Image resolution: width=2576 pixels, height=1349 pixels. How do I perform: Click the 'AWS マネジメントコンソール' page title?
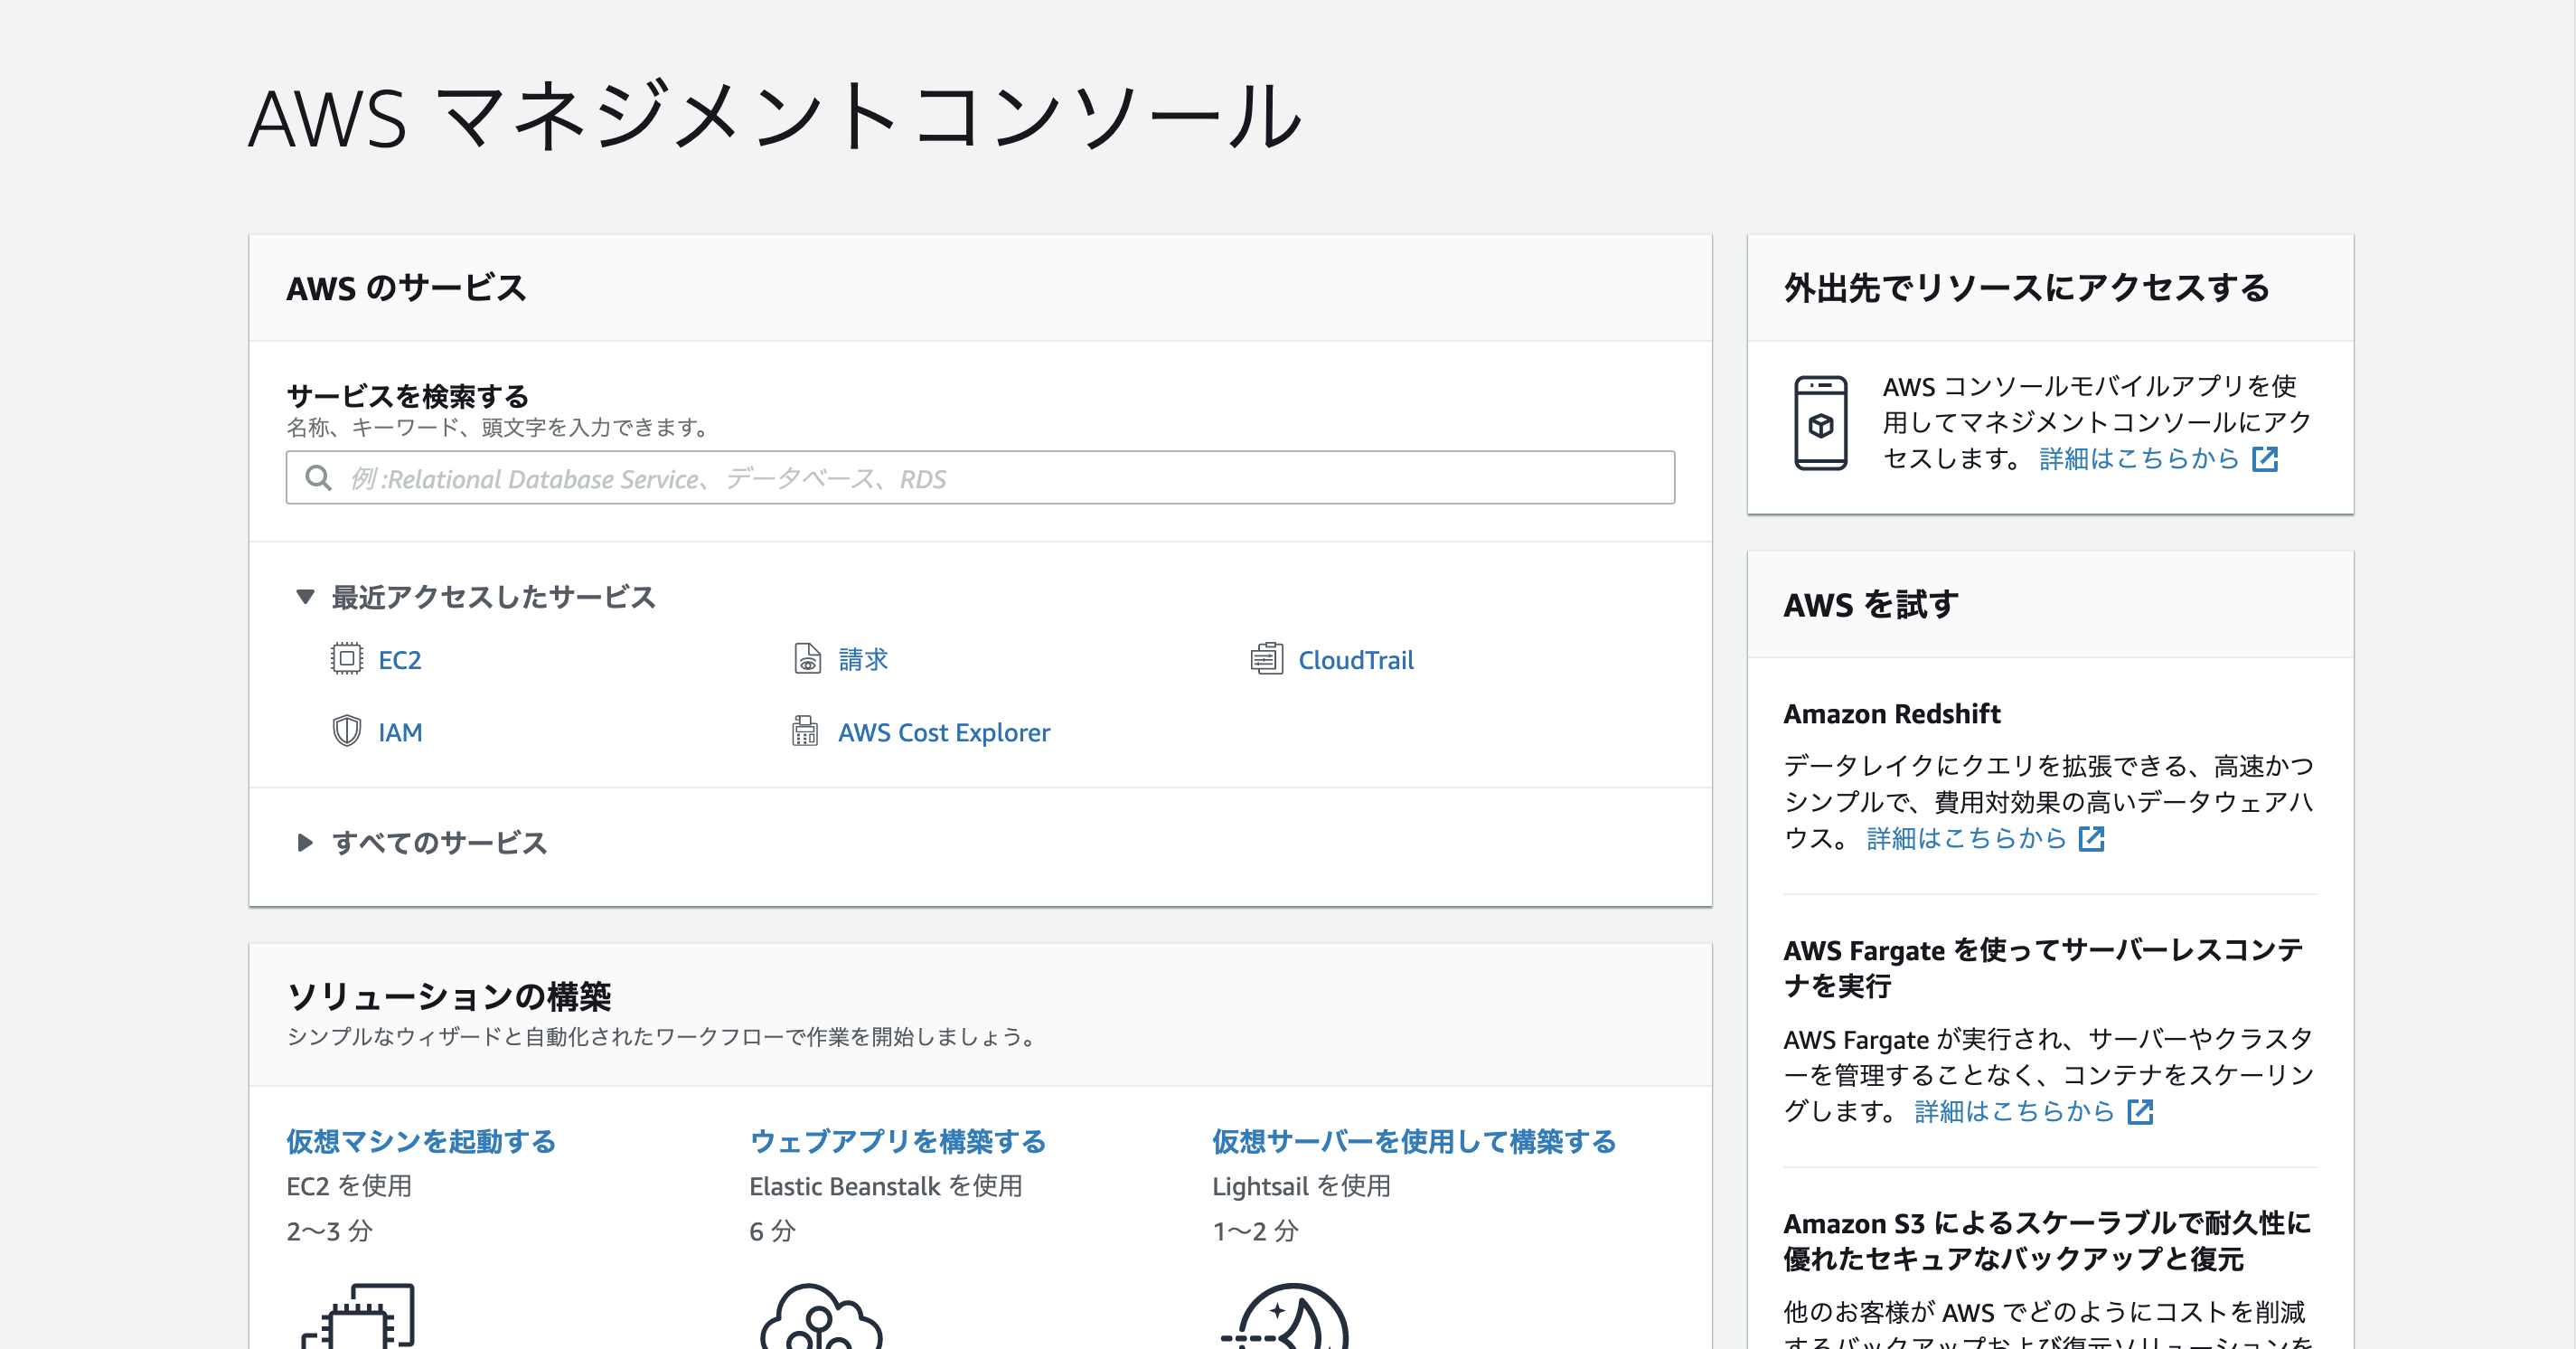pos(775,117)
